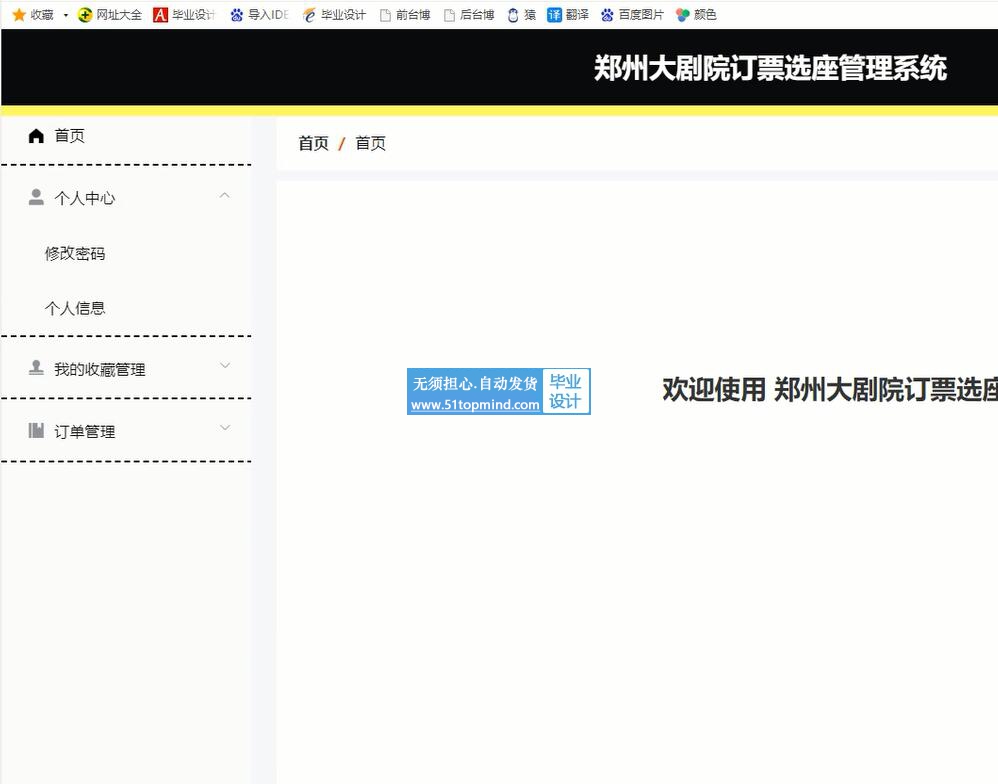Image resolution: width=998 pixels, height=784 pixels.
Task: Go to 首页 in sidebar menu
Action: 69,136
